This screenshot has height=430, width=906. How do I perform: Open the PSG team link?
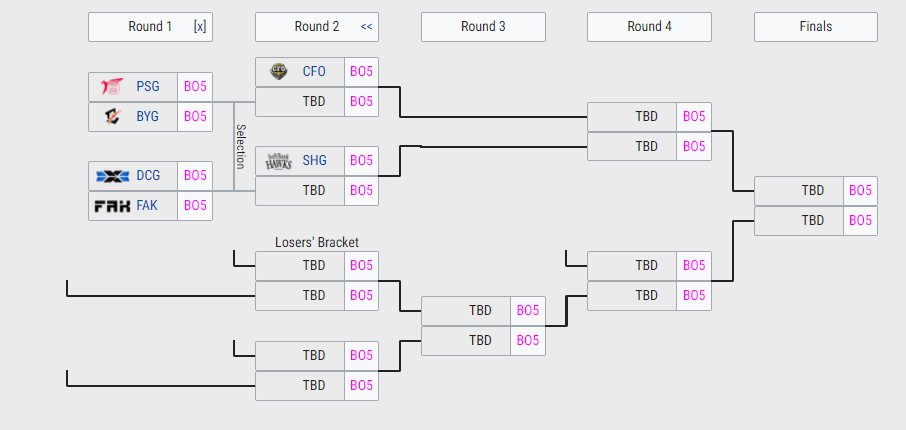[148, 87]
